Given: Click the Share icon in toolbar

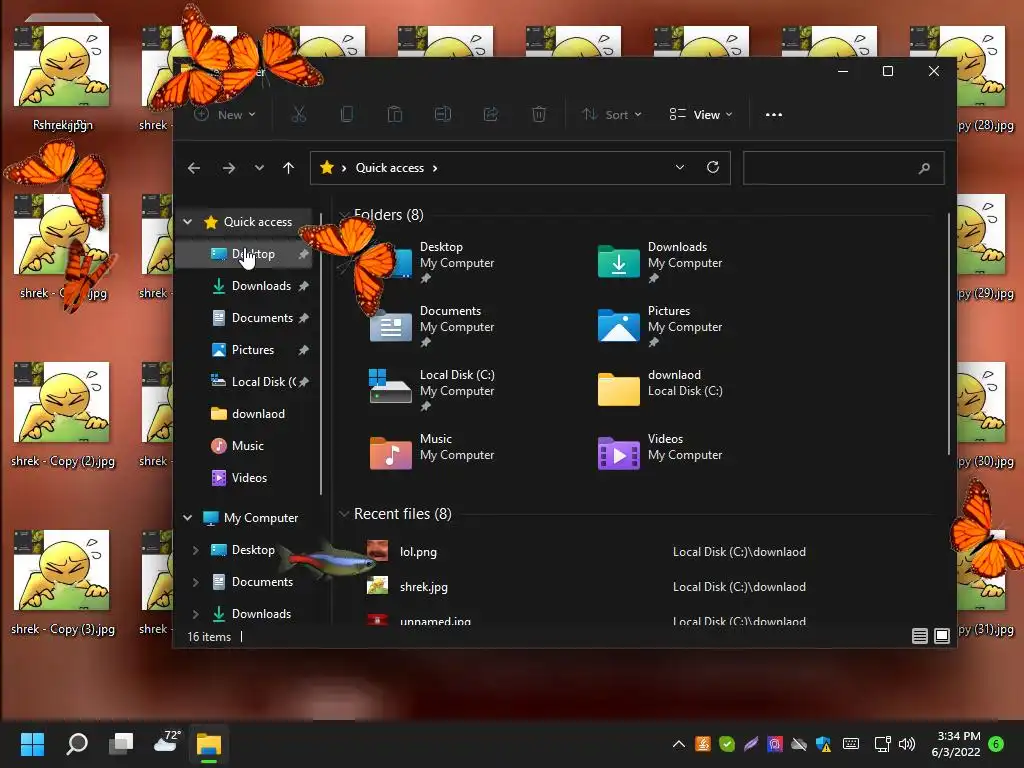Looking at the screenshot, I should coord(490,114).
